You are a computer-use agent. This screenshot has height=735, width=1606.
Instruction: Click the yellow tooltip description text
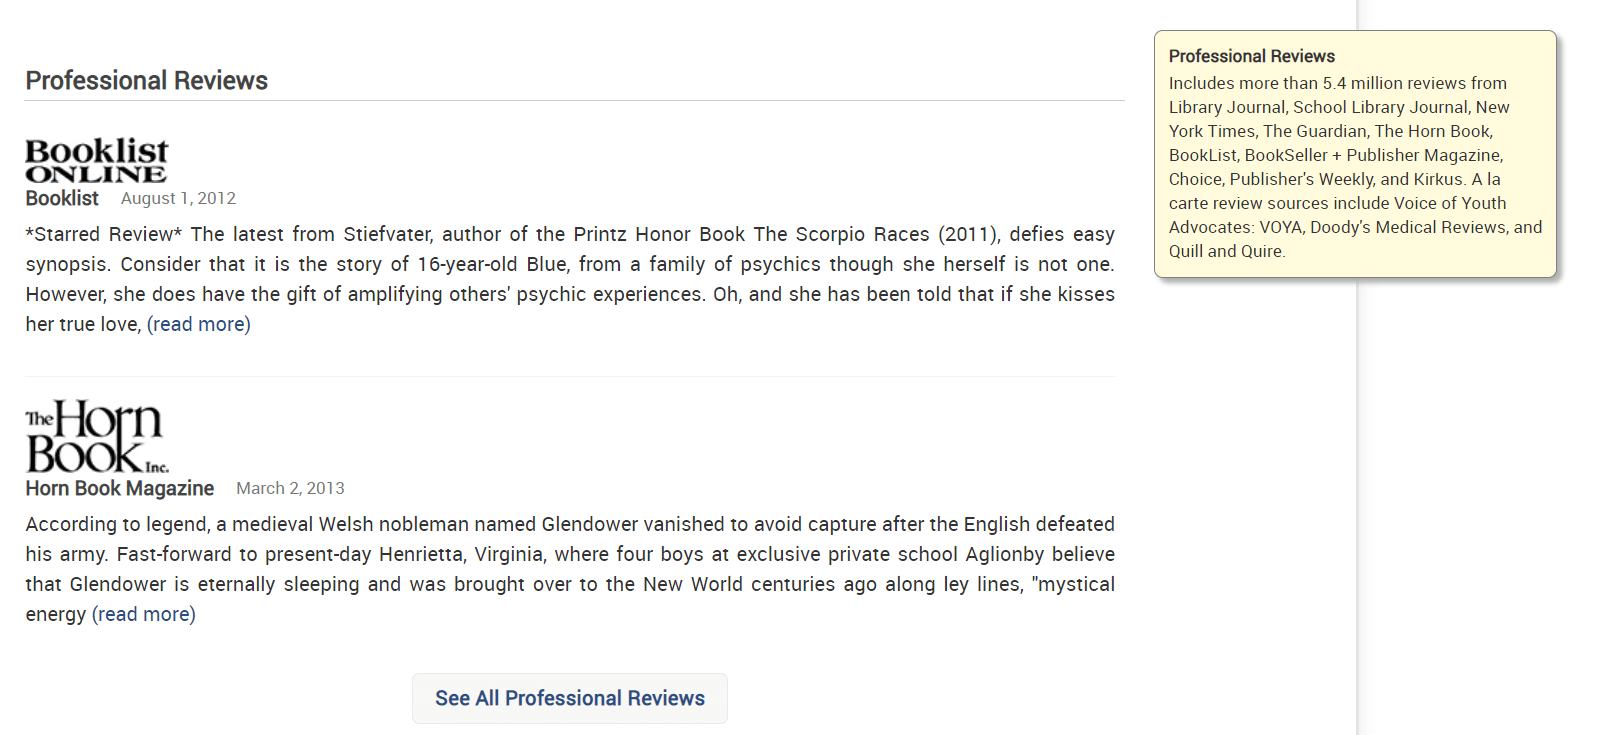(1355, 167)
